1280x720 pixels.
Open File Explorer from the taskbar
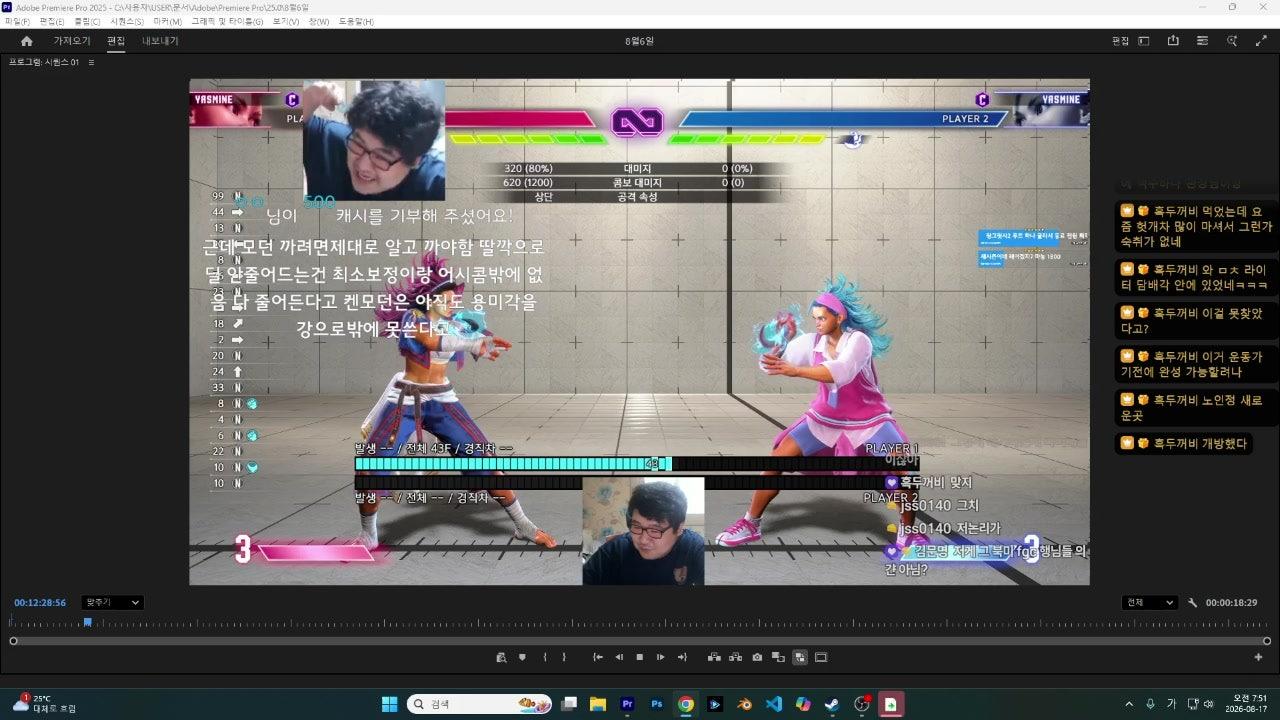(598, 704)
